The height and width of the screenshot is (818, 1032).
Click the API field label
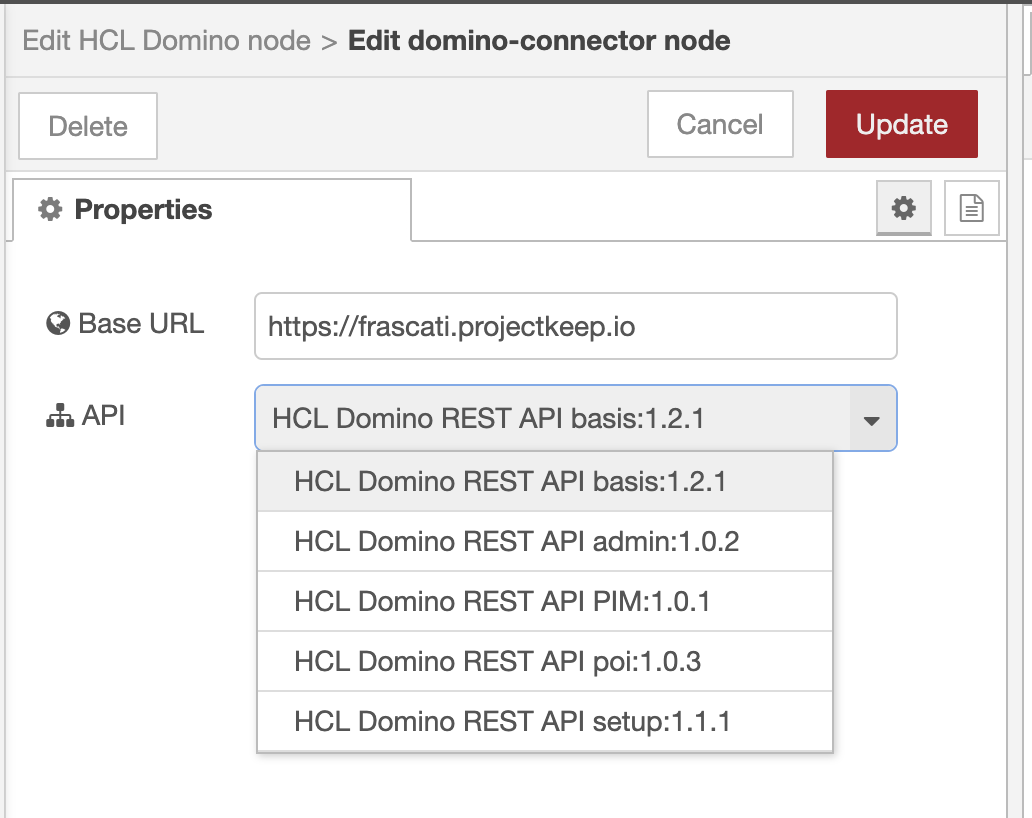[x=86, y=416]
